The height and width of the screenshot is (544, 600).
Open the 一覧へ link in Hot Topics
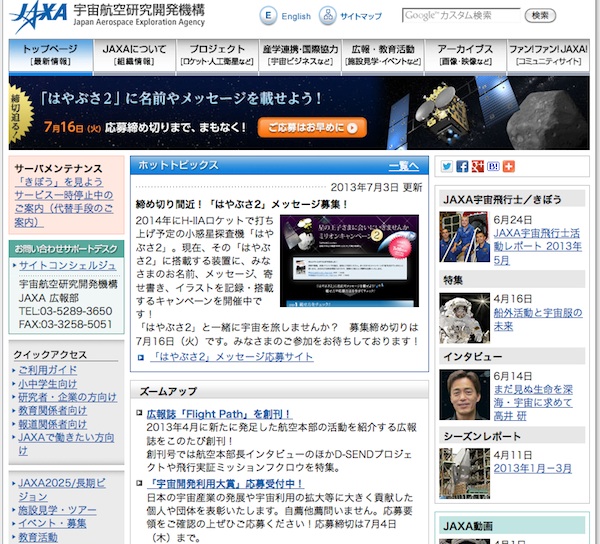coord(403,166)
